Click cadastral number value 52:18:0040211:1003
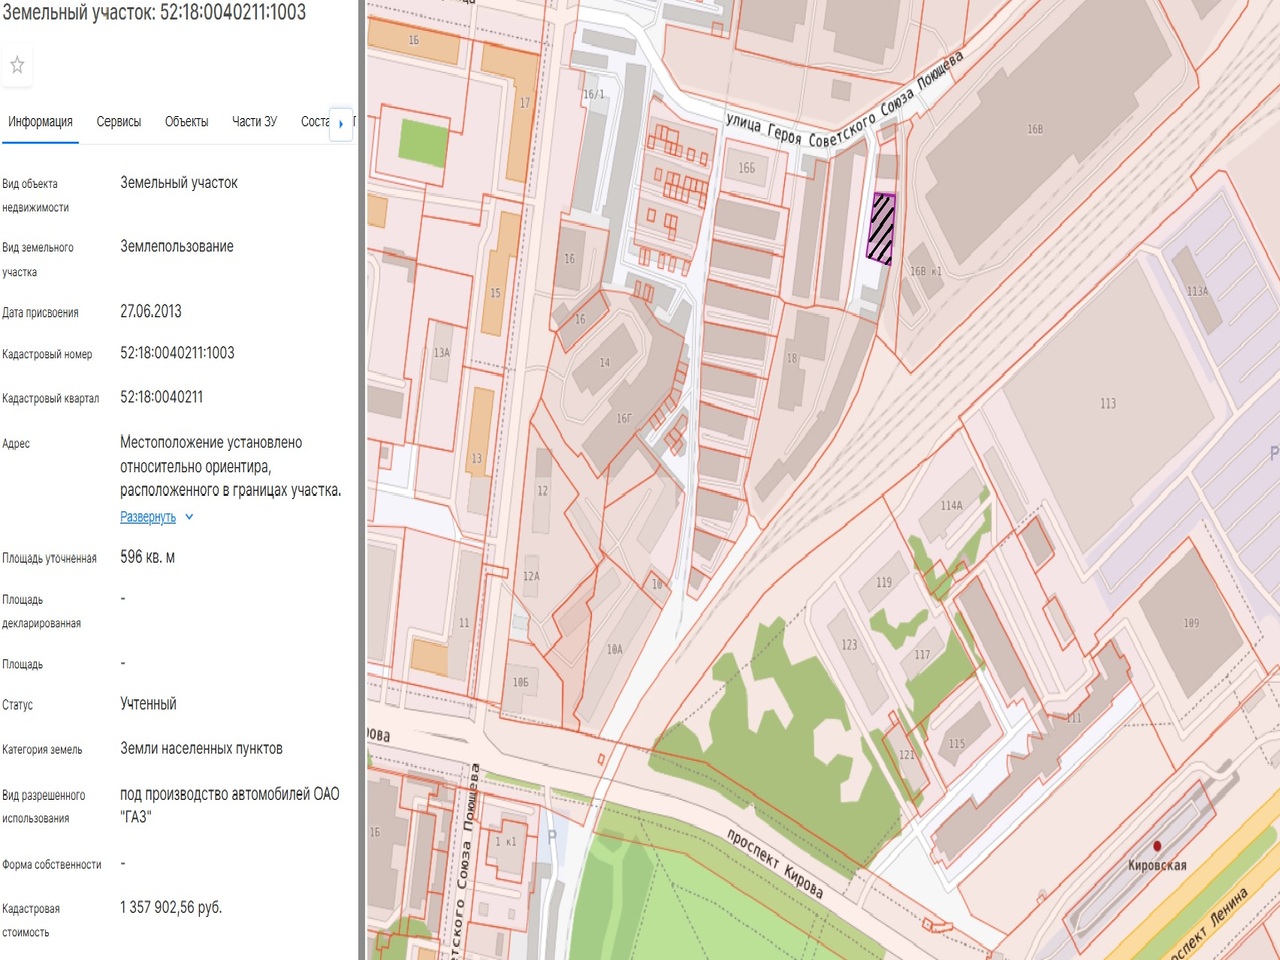1280x960 pixels. click(x=177, y=353)
